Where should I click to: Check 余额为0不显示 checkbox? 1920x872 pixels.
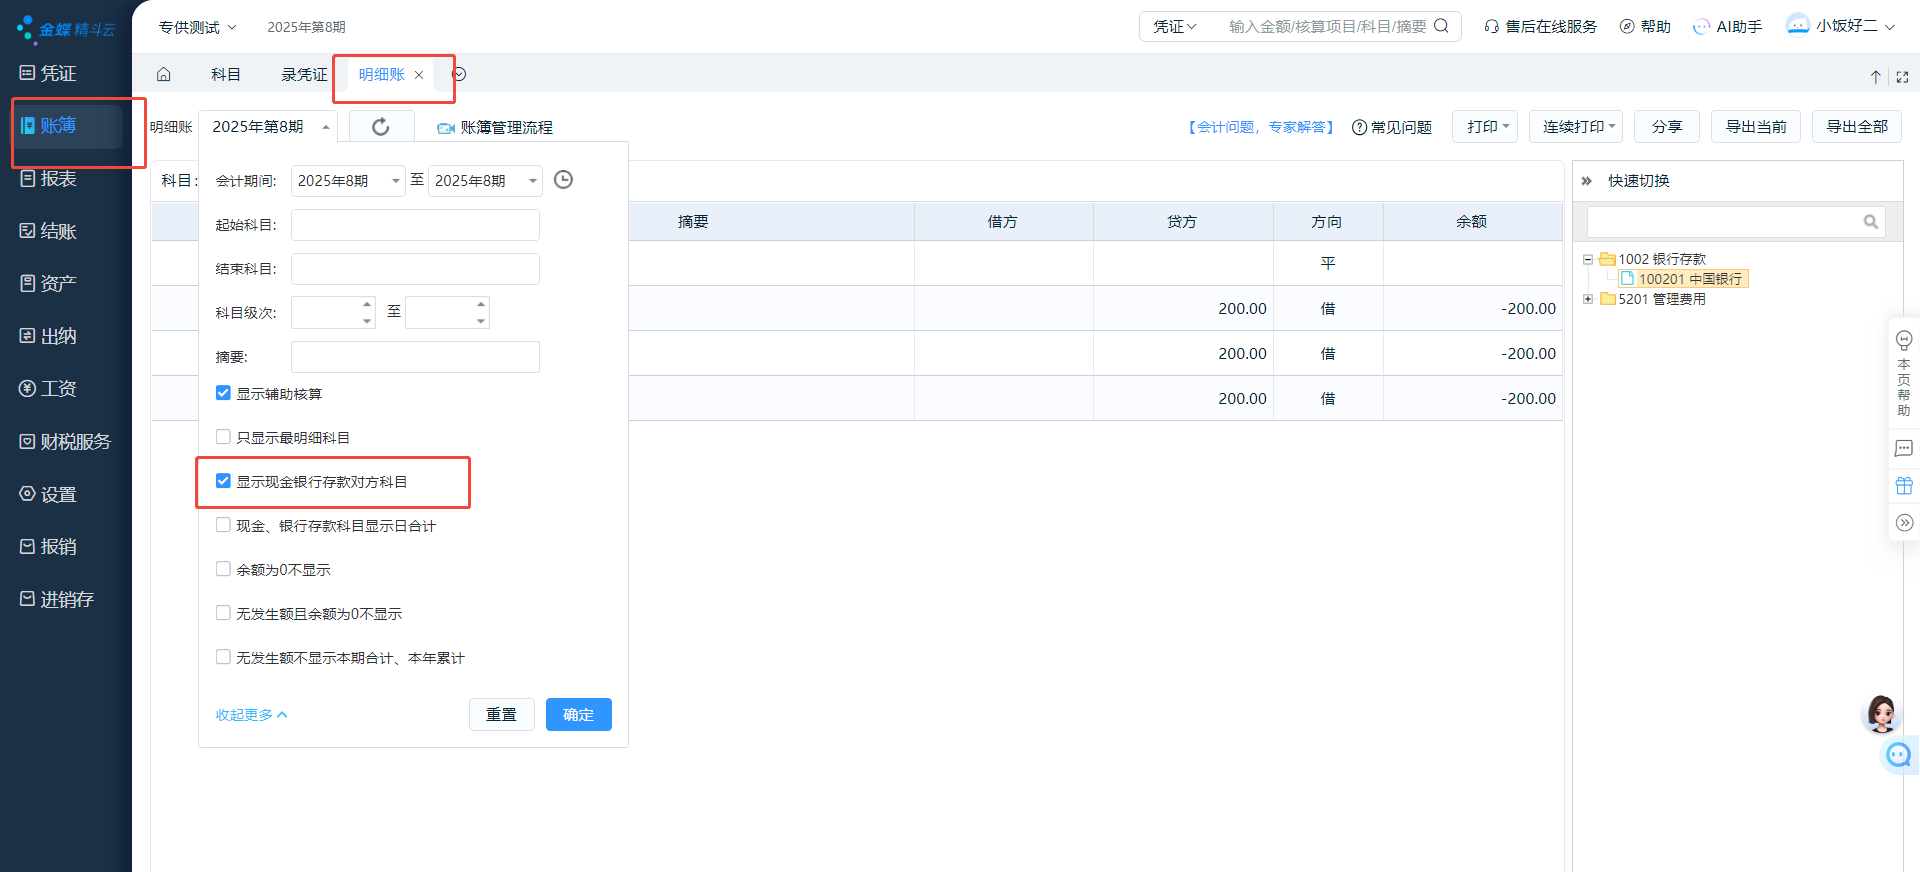223,569
